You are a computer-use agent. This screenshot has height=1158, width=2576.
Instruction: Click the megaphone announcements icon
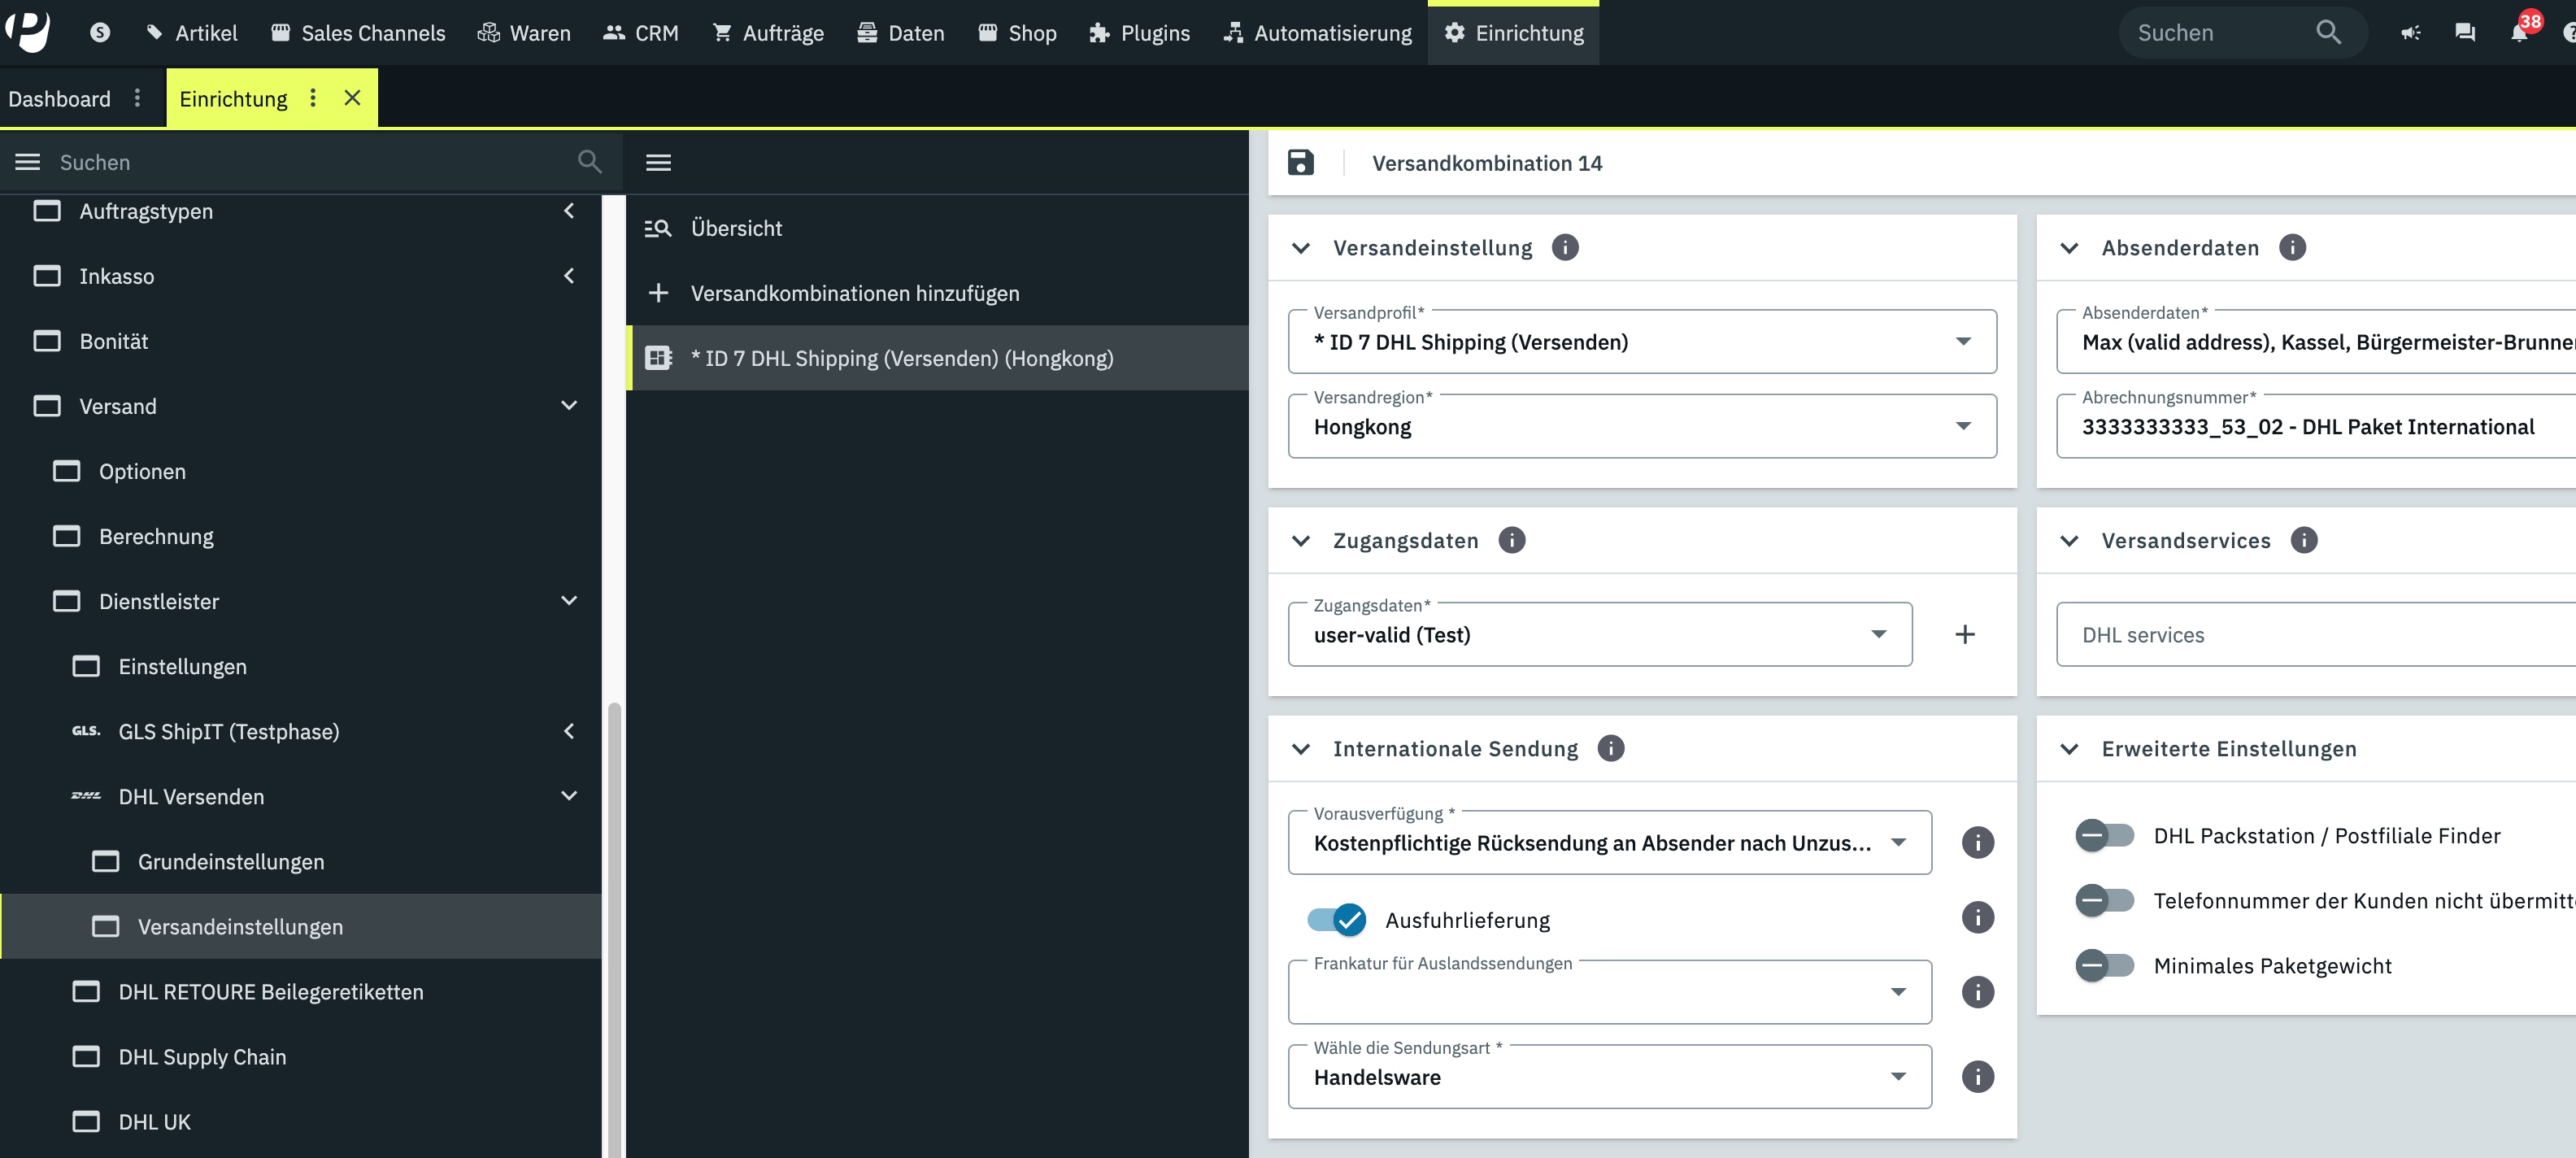pos(2411,33)
